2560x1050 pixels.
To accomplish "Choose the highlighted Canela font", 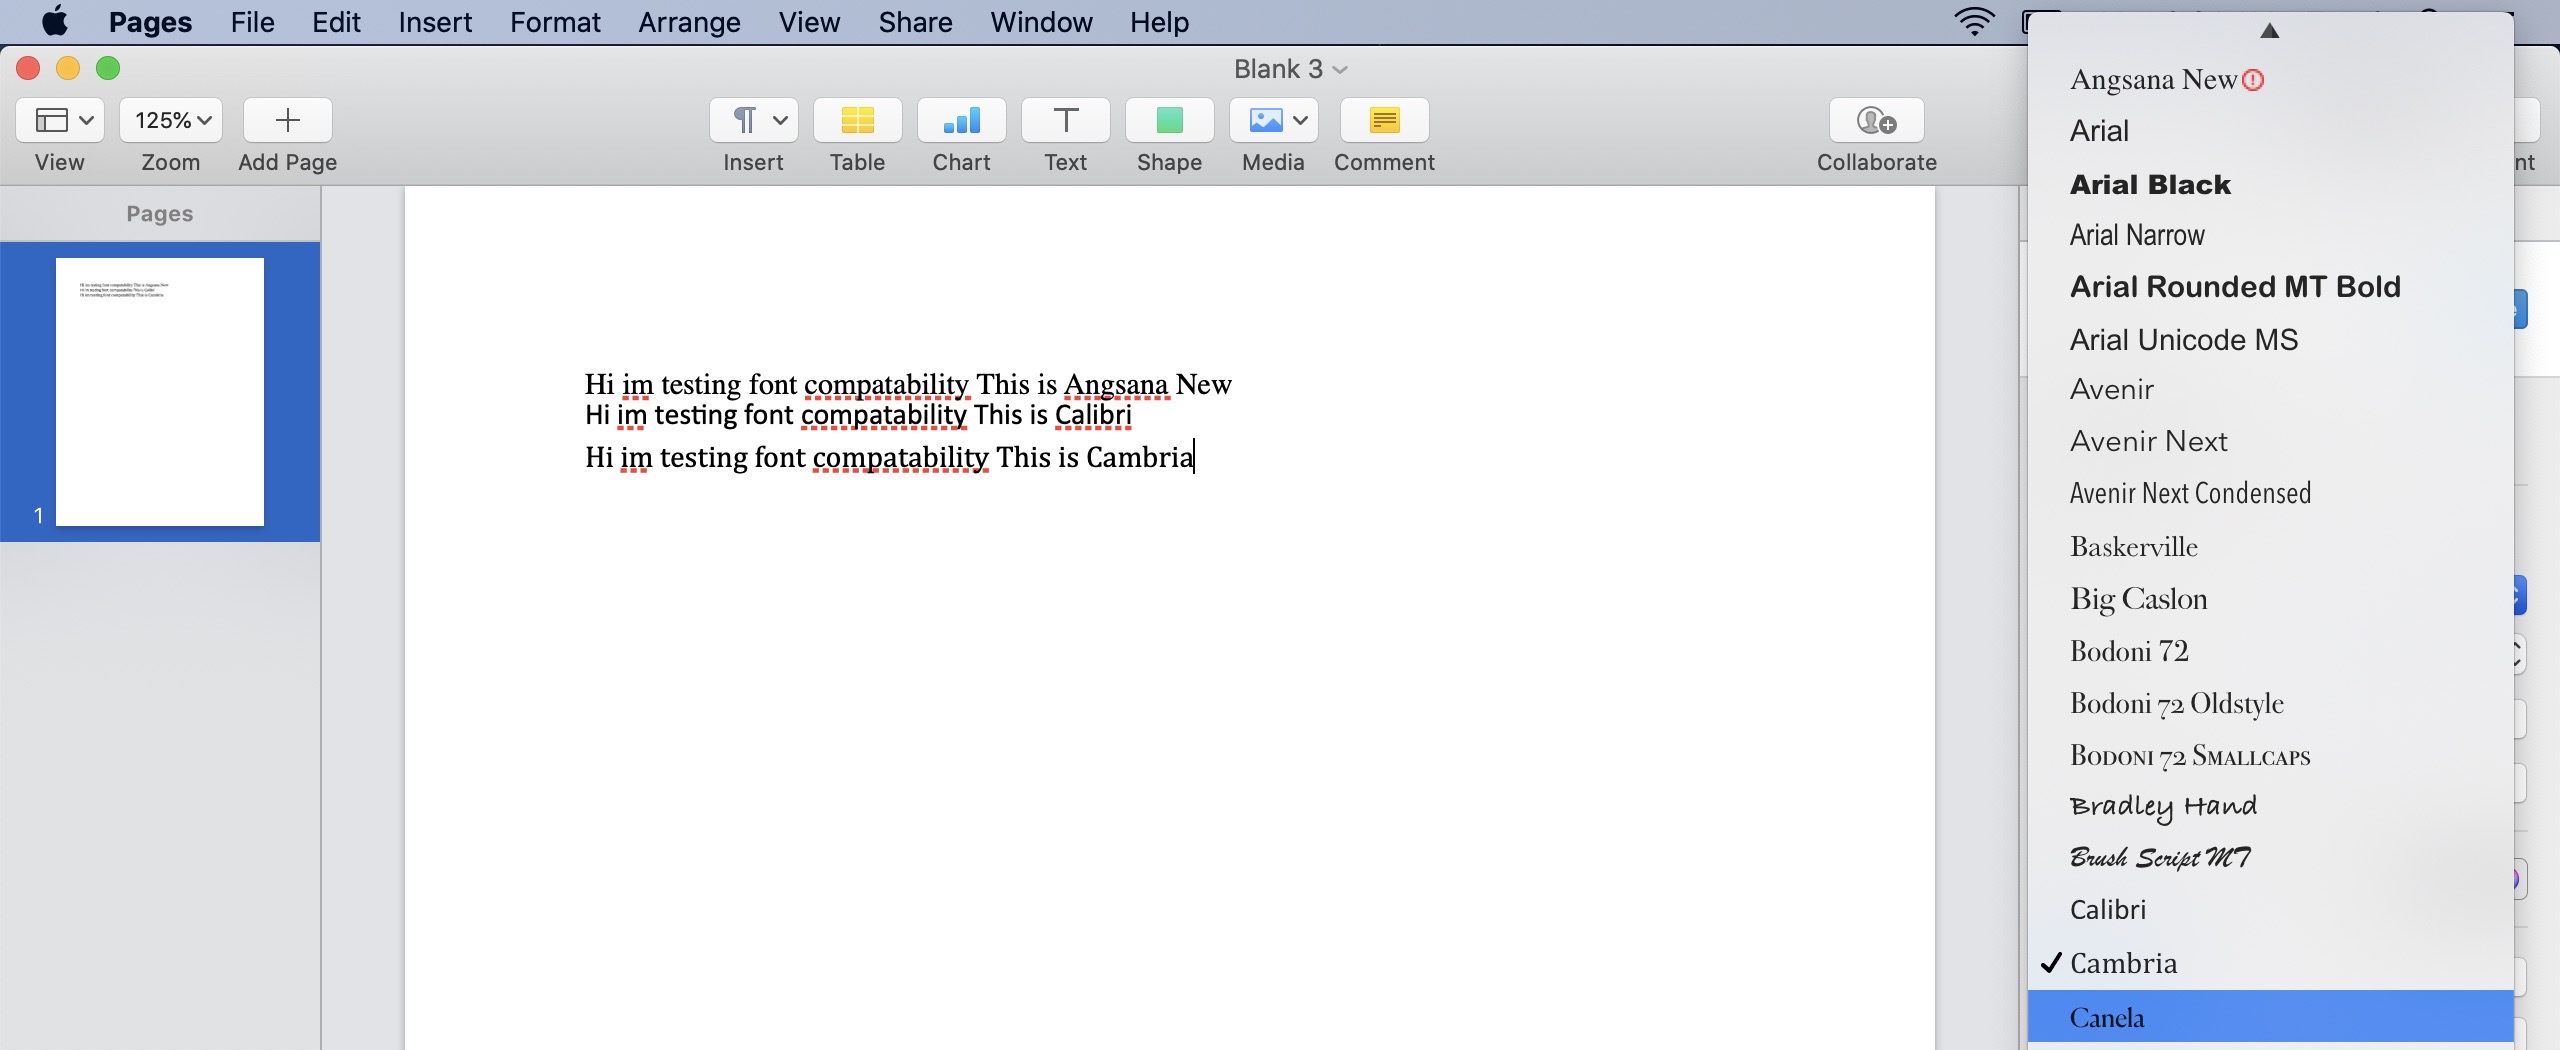I will (x=2270, y=1017).
